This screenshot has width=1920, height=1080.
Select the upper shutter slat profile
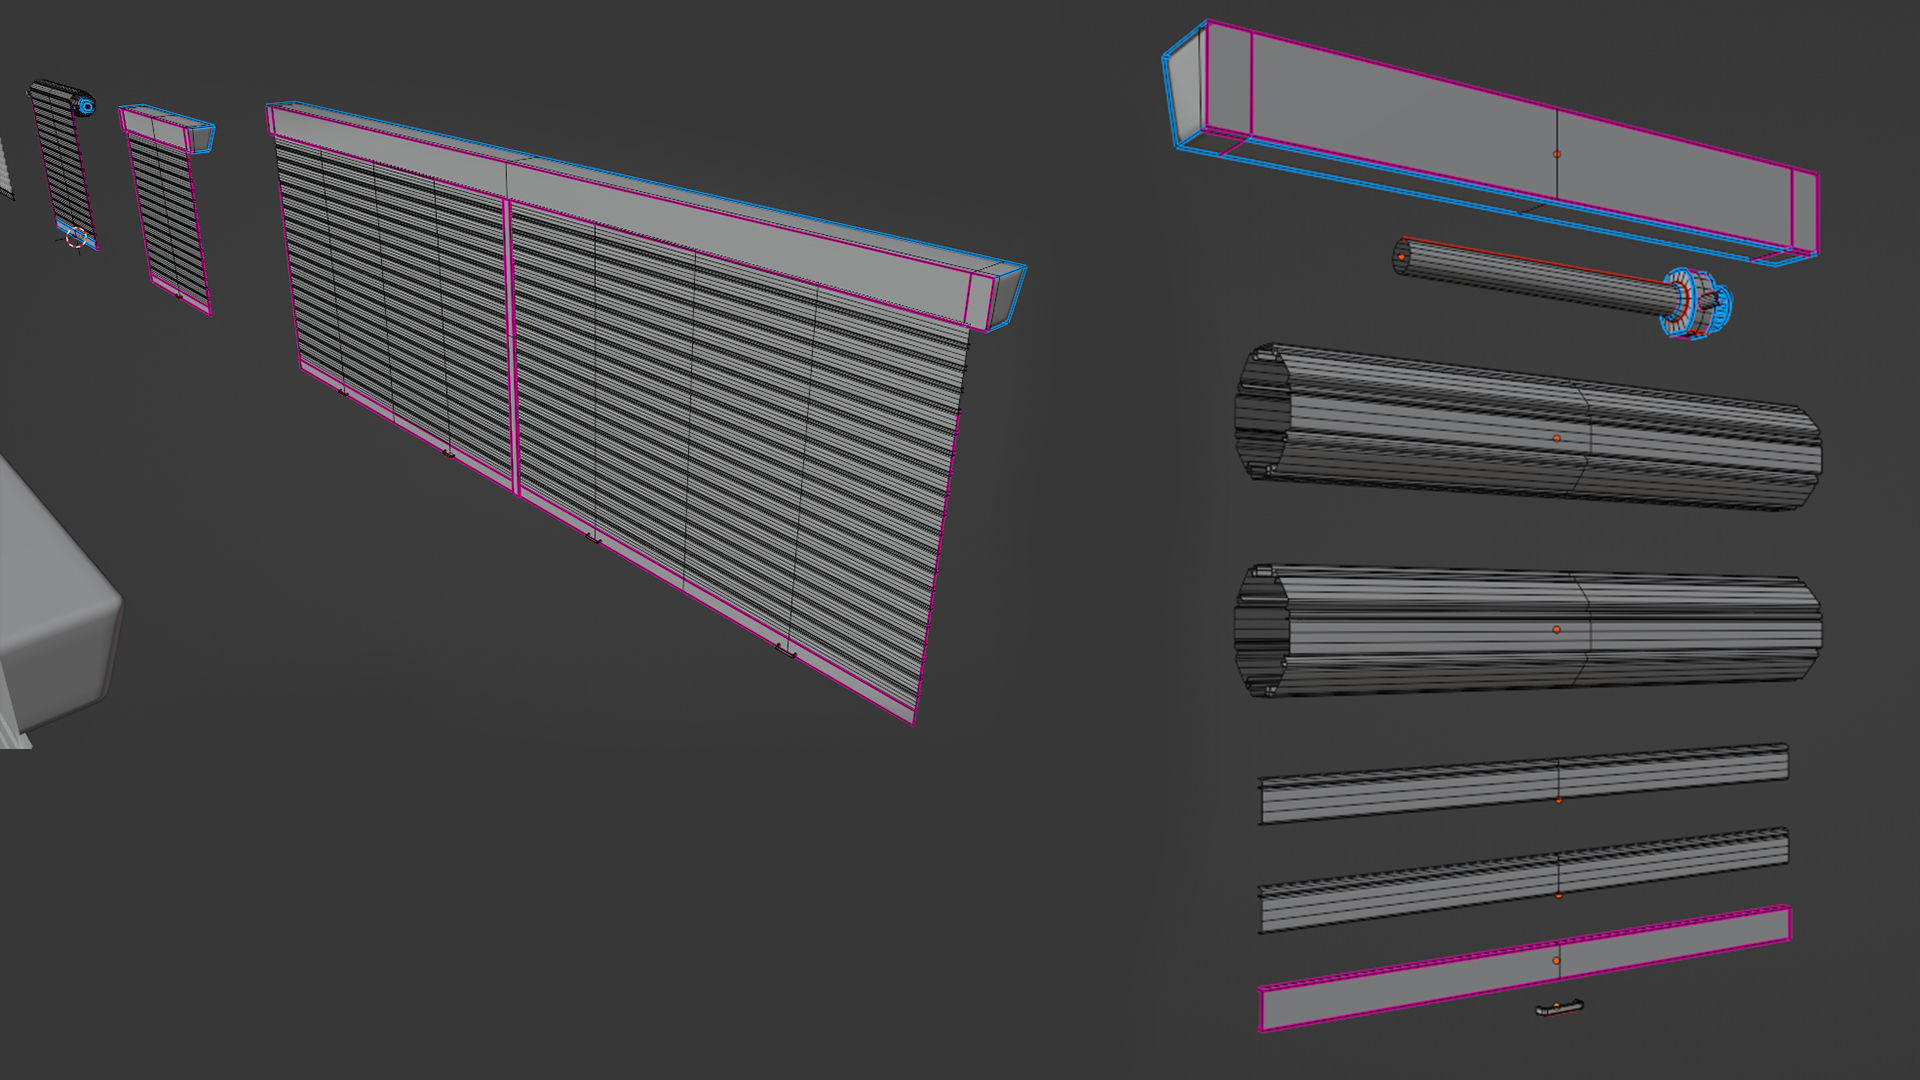[x=1523, y=784]
